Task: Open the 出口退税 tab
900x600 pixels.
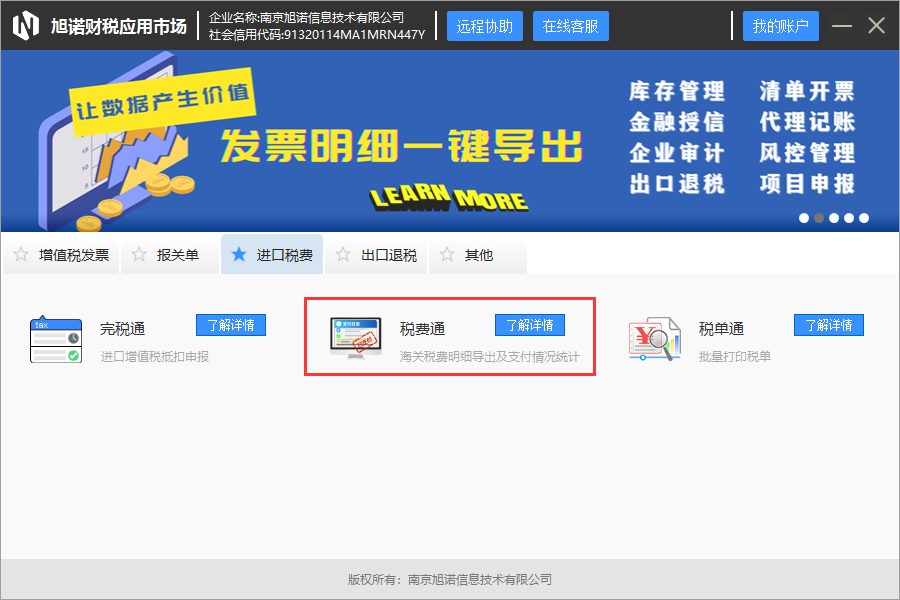Action: pyautogui.click(x=376, y=254)
